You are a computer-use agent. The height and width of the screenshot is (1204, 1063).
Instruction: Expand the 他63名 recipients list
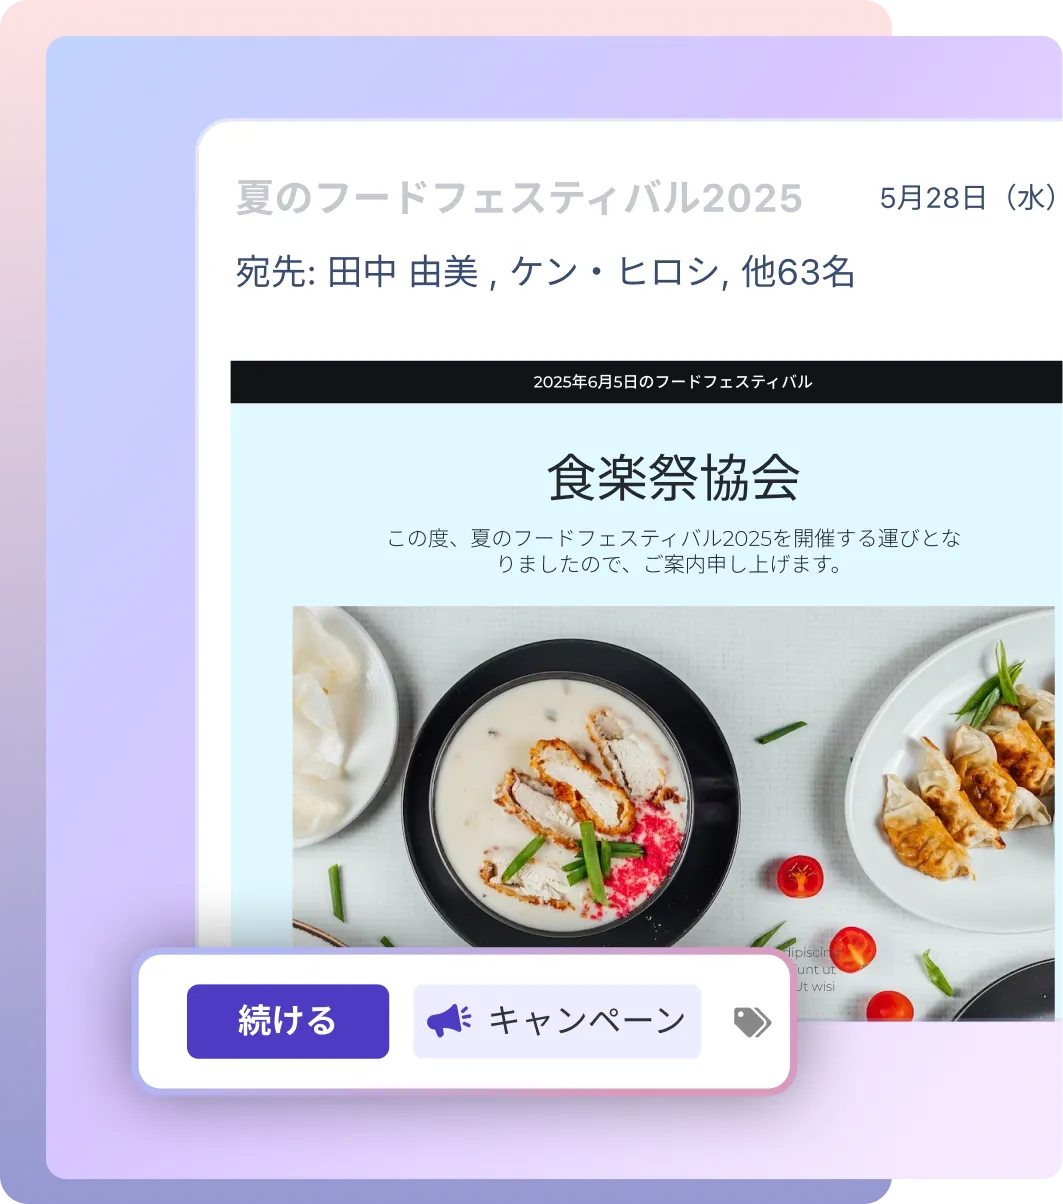798,272
